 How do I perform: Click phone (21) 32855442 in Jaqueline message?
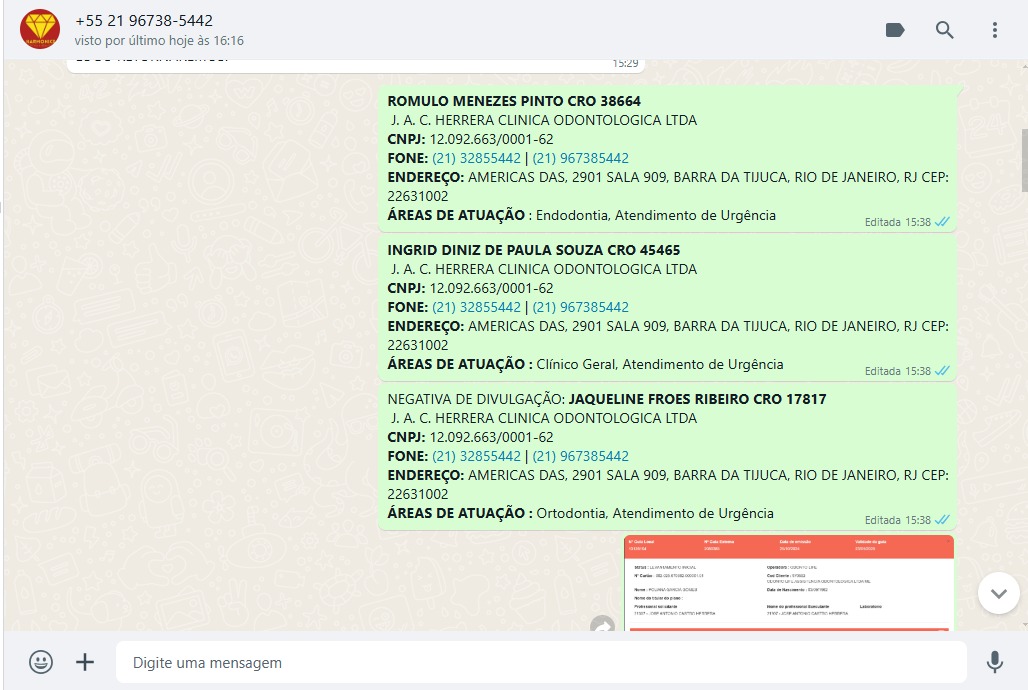(x=476, y=456)
